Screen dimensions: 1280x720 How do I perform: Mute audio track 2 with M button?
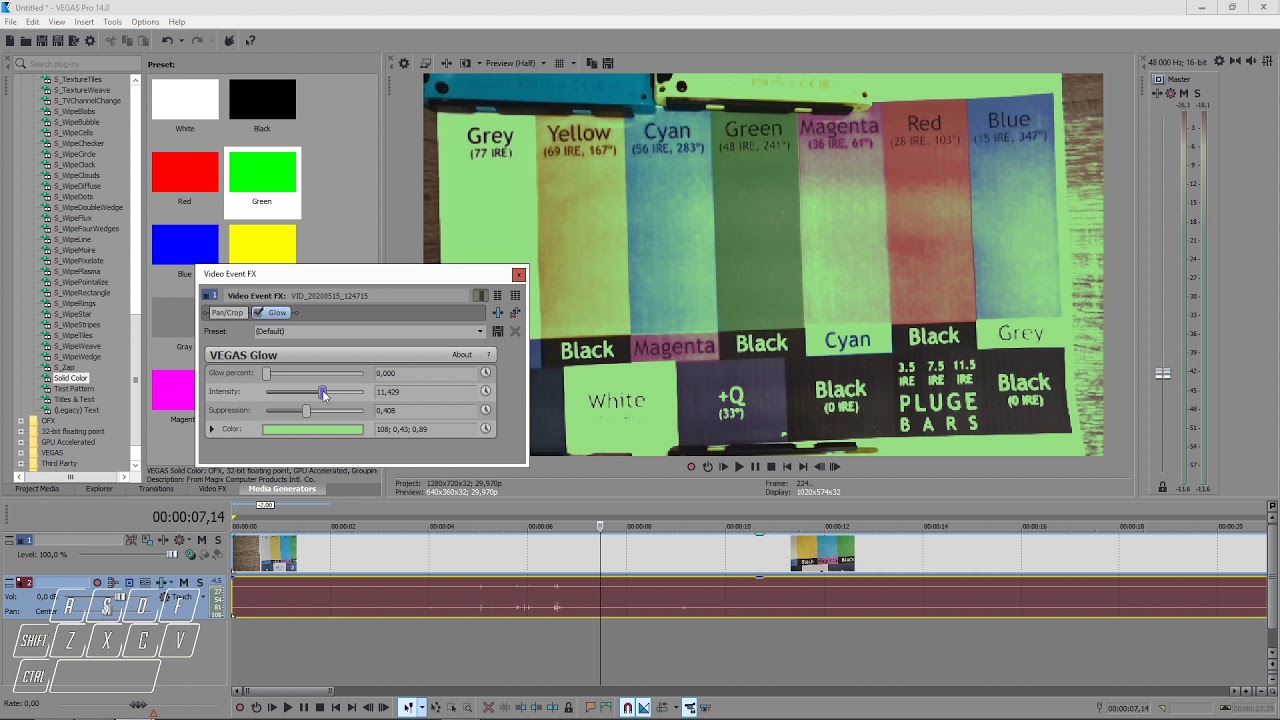point(184,583)
